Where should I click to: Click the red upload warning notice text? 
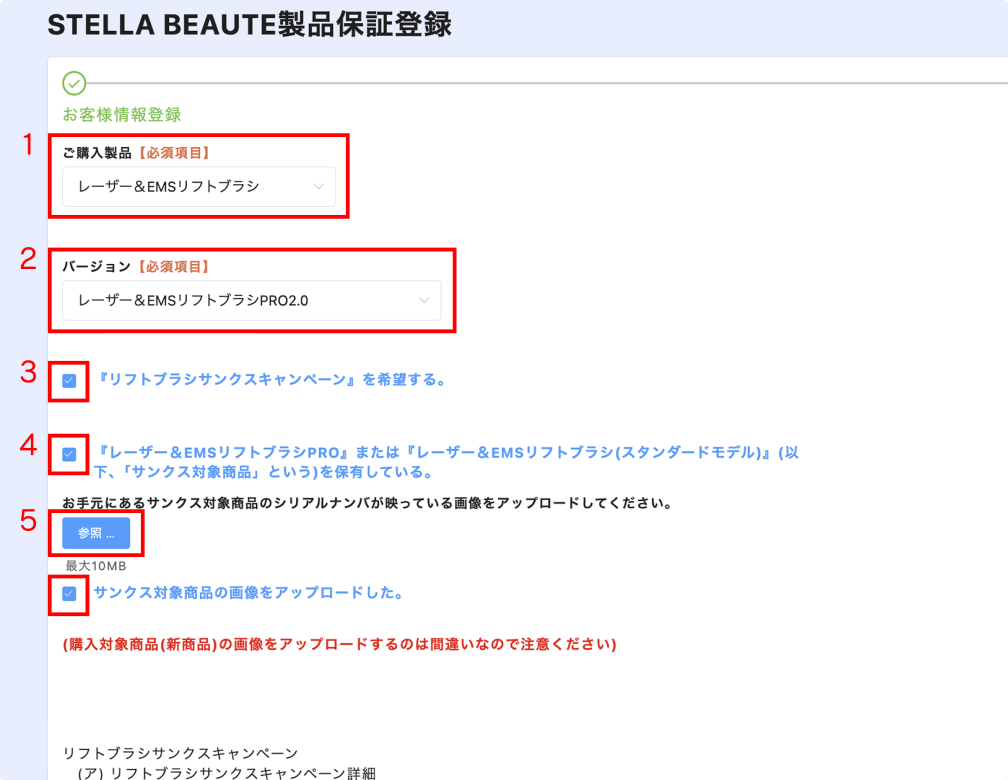click(339, 645)
